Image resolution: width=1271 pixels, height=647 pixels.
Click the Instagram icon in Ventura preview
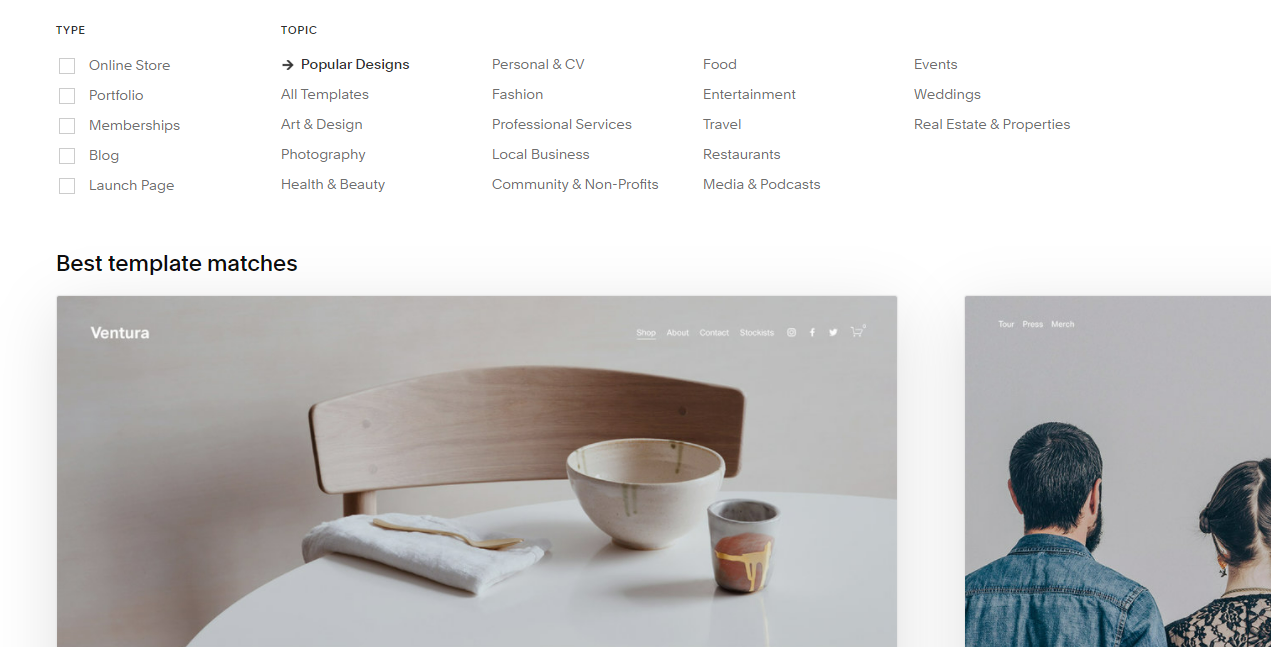click(791, 332)
